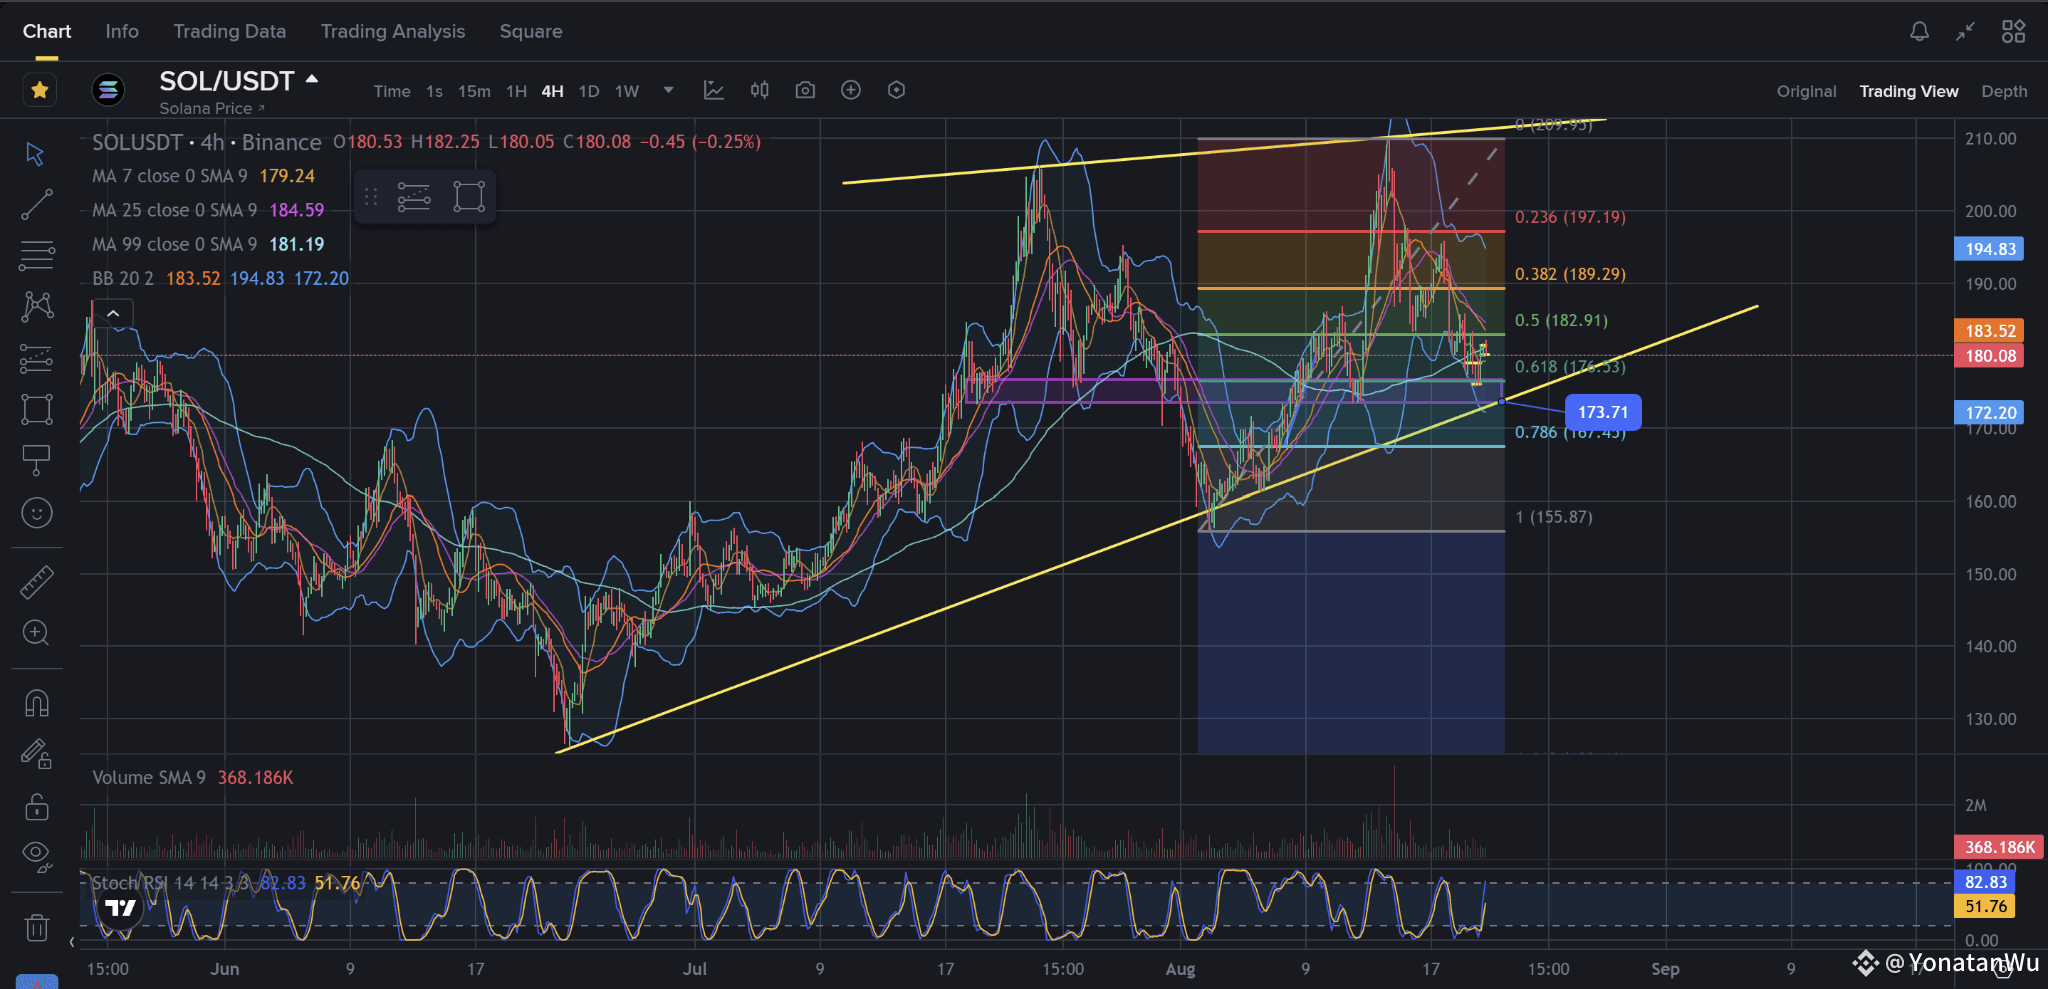
Task: Click the Solana coin logo
Action: (108, 90)
